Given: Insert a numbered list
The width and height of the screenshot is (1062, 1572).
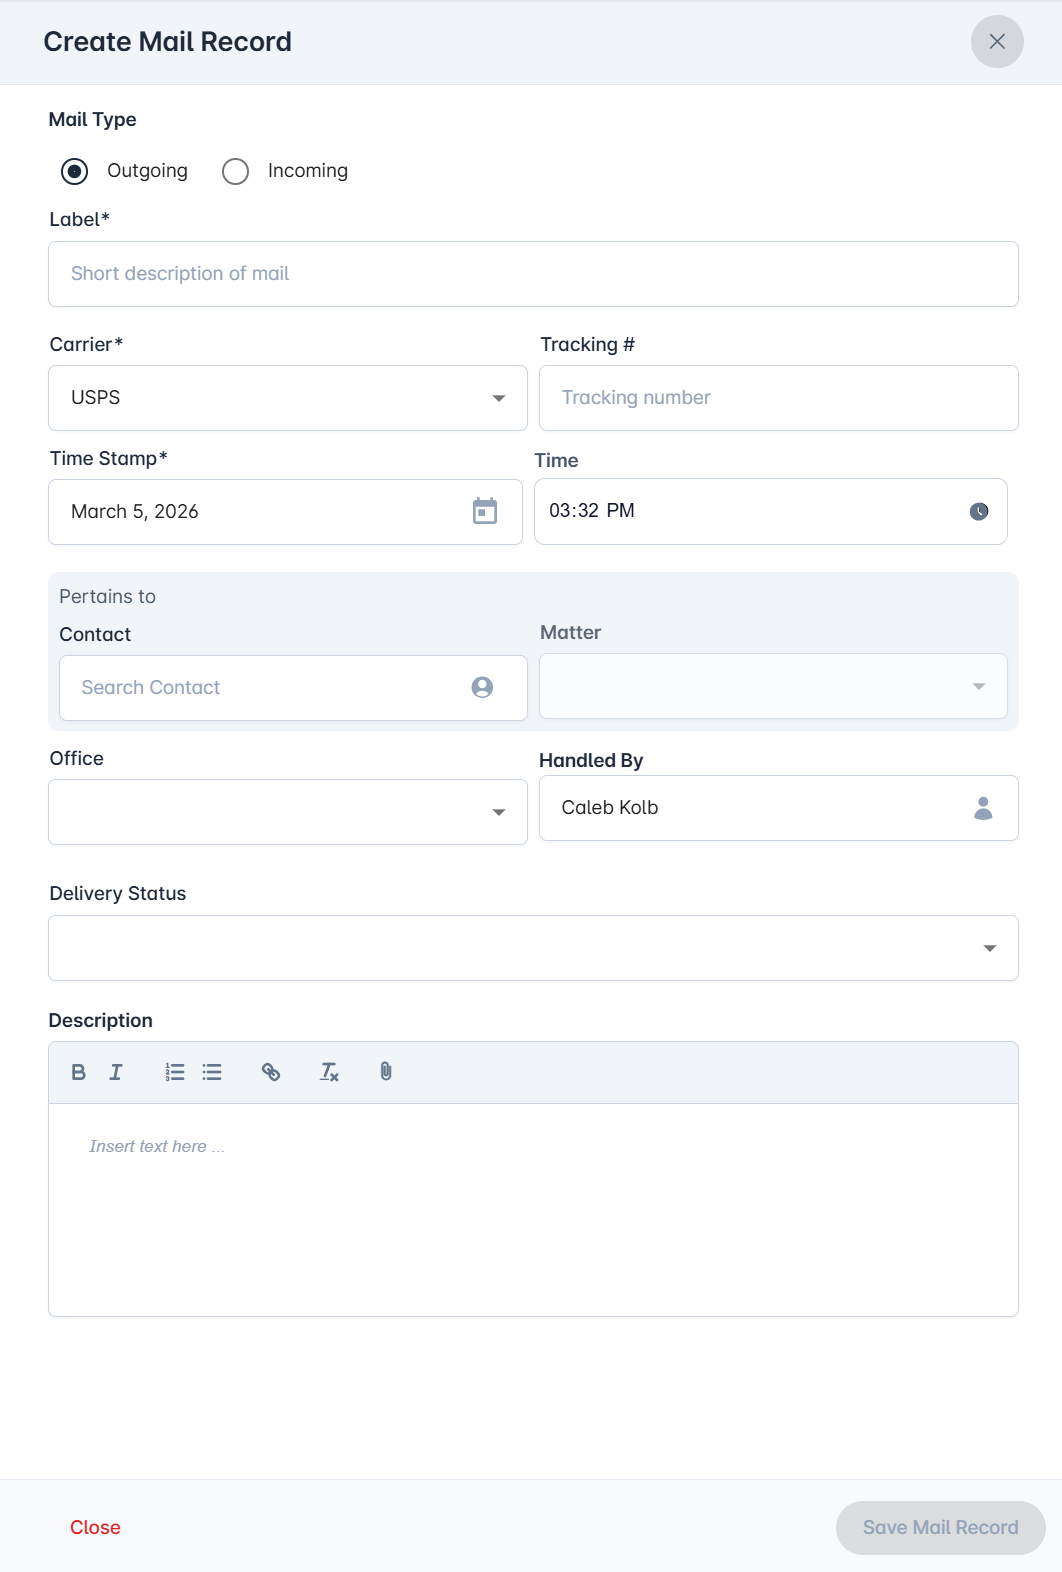Looking at the screenshot, I should pos(175,1072).
